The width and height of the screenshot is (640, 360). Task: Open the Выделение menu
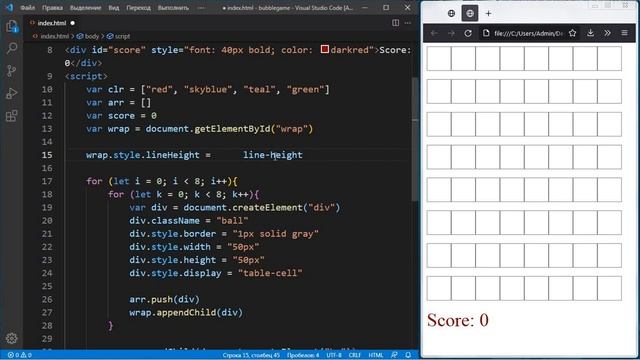[x=85, y=7]
